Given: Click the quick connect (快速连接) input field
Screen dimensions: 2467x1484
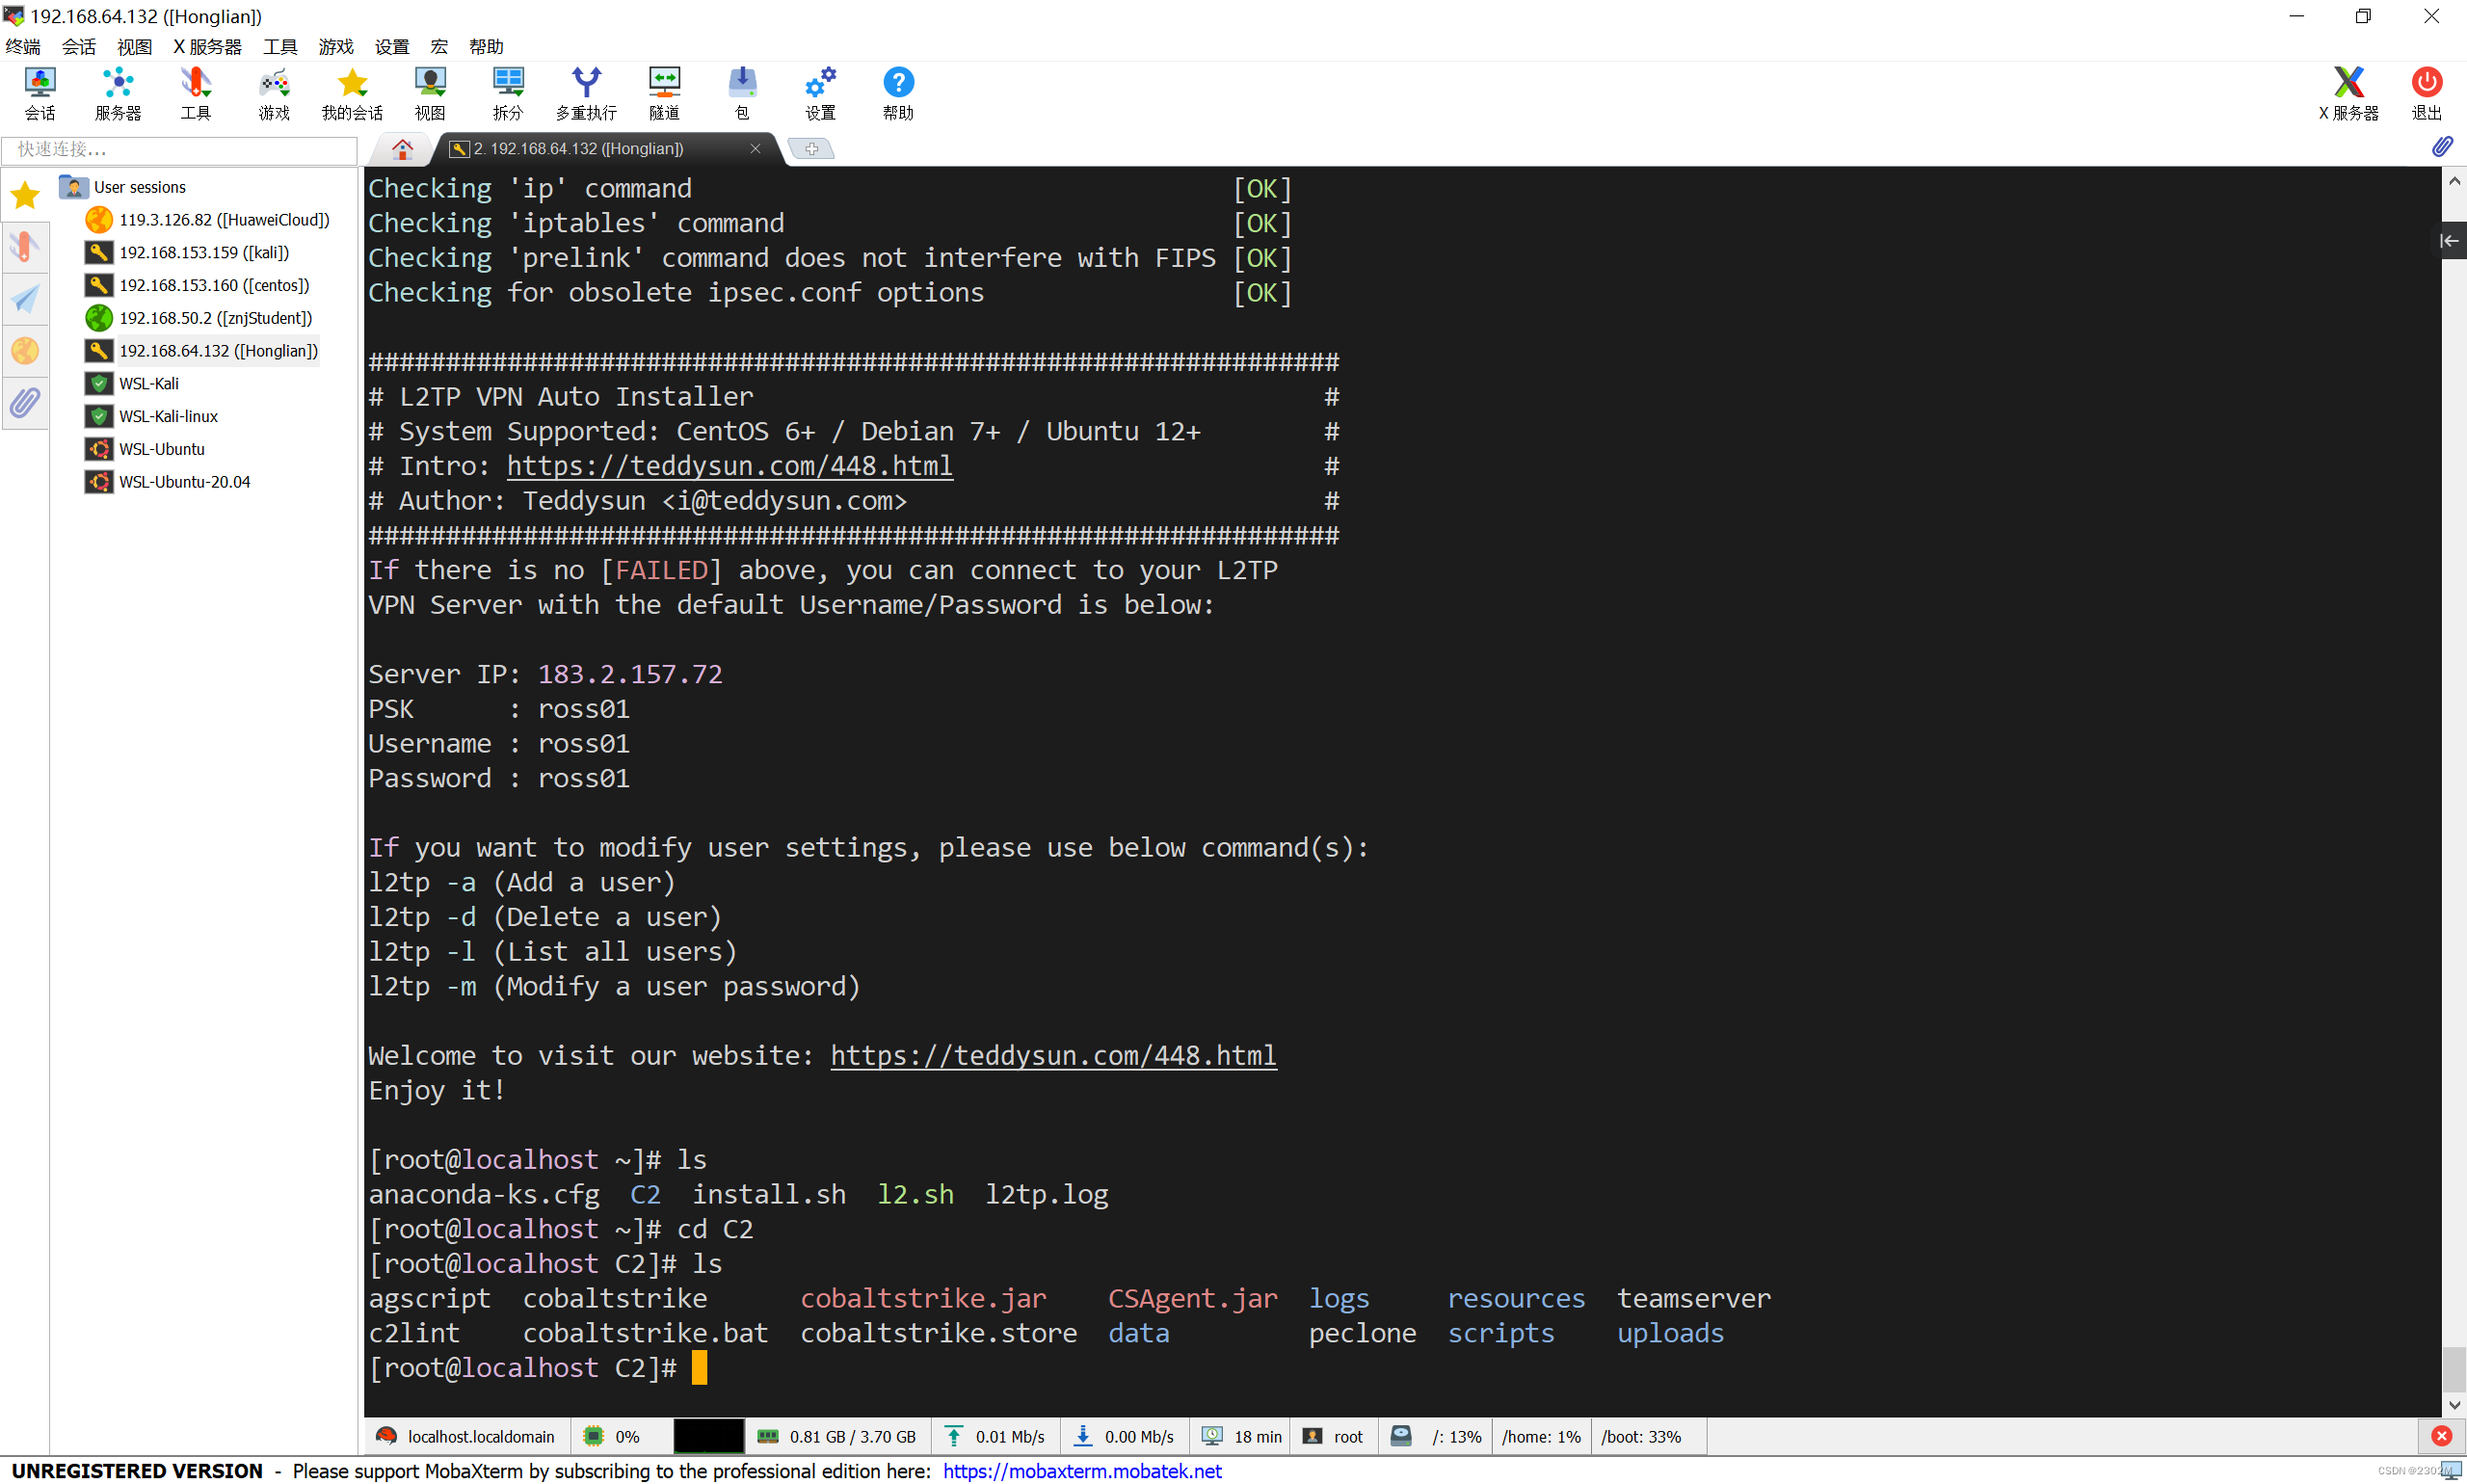Looking at the screenshot, I should tap(180, 150).
